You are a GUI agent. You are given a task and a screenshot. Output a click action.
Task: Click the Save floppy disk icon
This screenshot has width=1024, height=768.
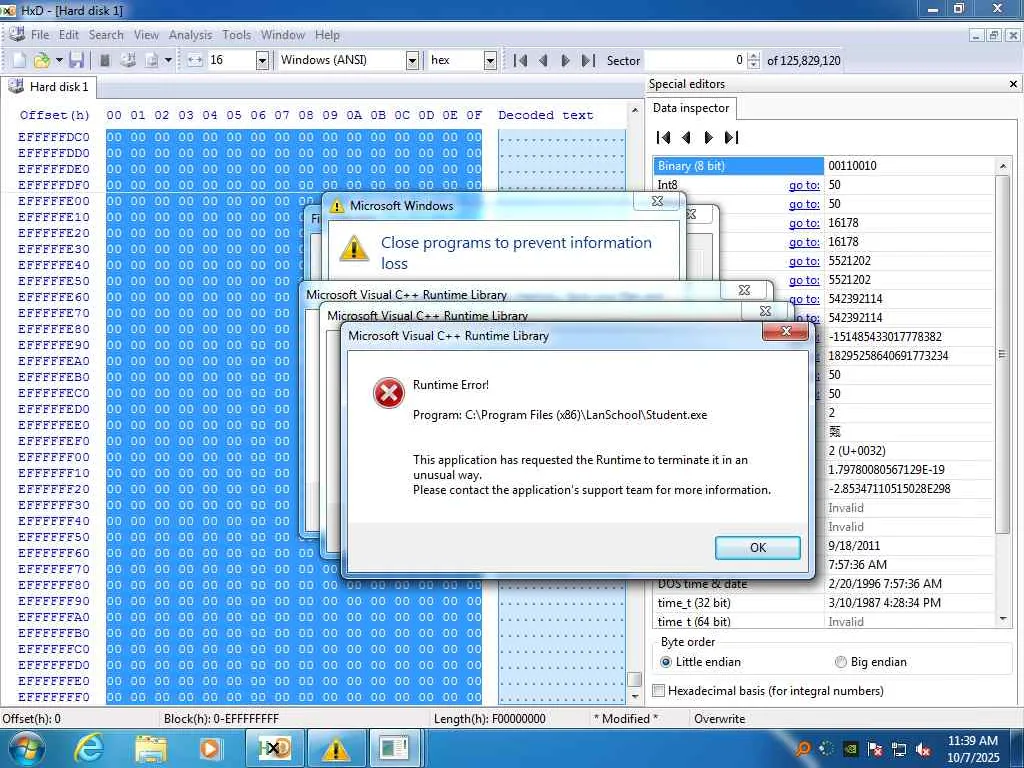(76, 60)
